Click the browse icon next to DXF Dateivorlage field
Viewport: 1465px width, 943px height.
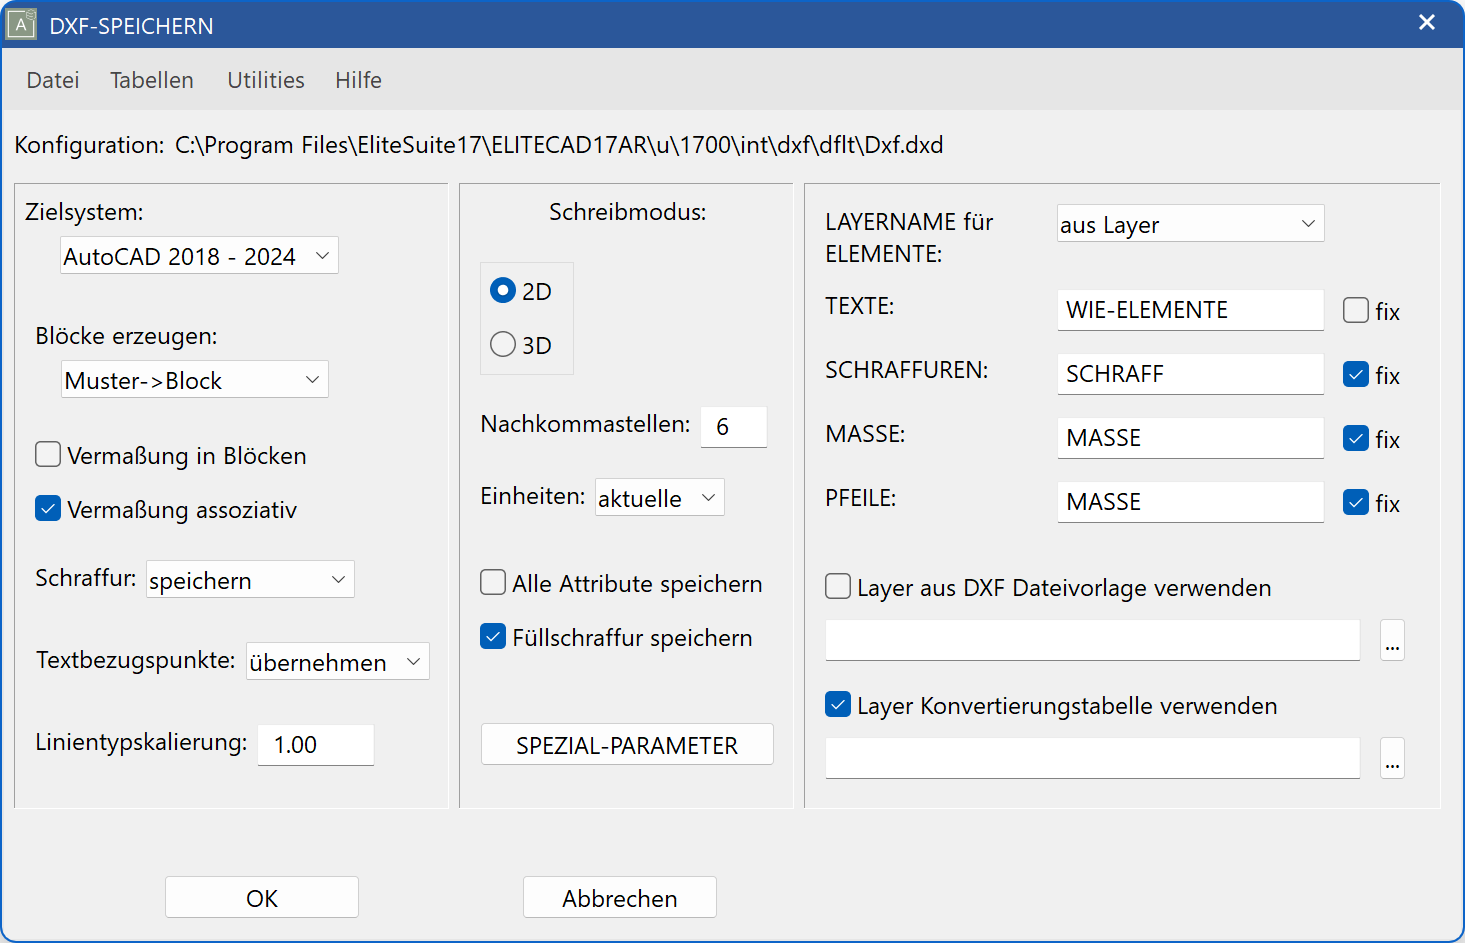pyautogui.click(x=1392, y=640)
